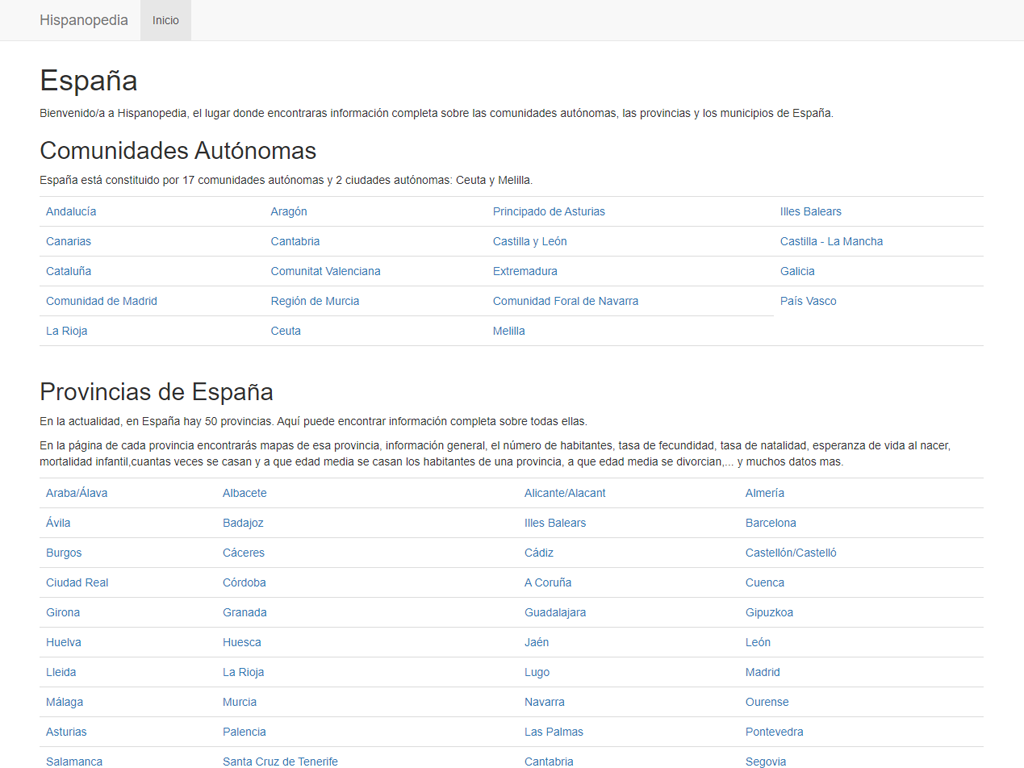This screenshot has height=768, width=1024.
Task: Open the Lleida province link
Action: coord(61,674)
